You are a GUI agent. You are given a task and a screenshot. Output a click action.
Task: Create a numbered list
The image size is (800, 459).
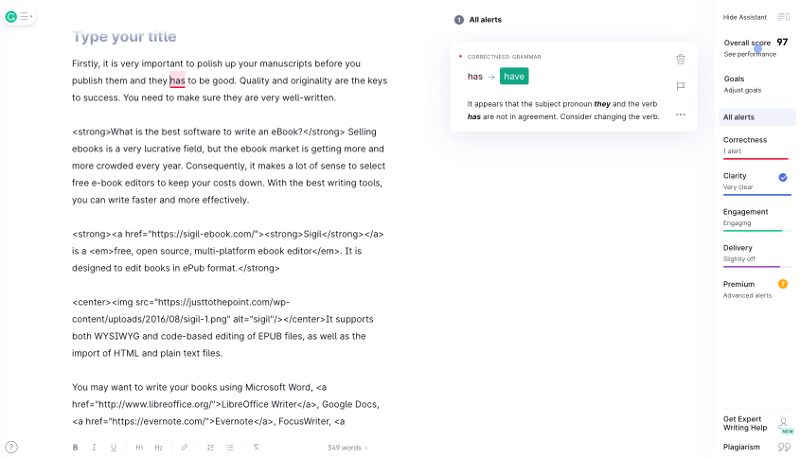(211, 447)
